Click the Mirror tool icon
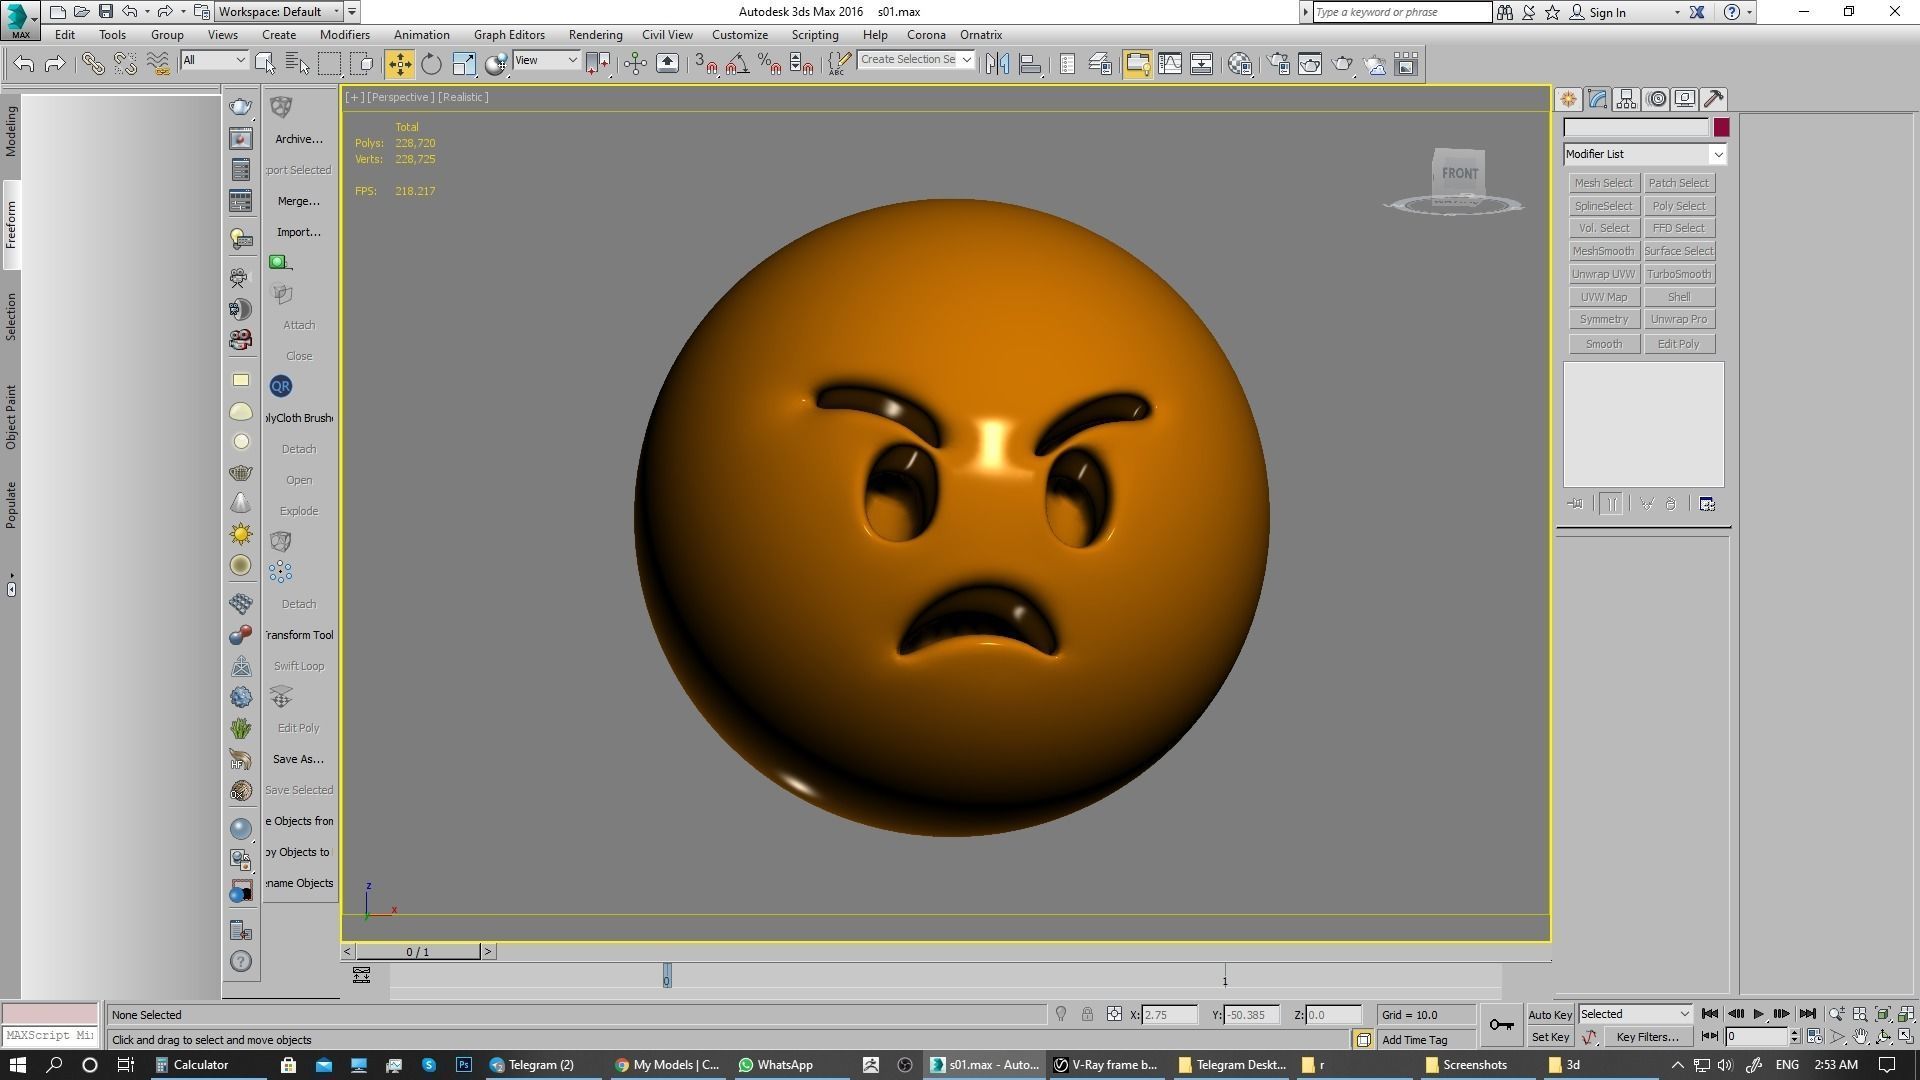This screenshot has width=1920, height=1080. click(x=997, y=64)
